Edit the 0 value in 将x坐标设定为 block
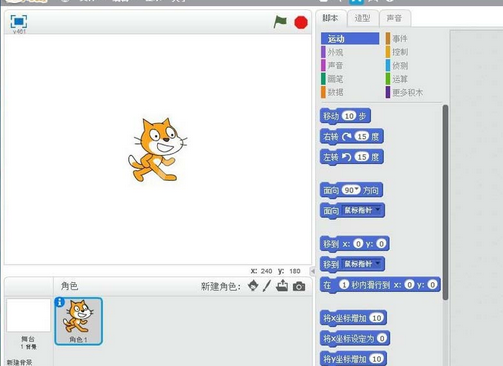The height and width of the screenshot is (366, 503). (382, 338)
